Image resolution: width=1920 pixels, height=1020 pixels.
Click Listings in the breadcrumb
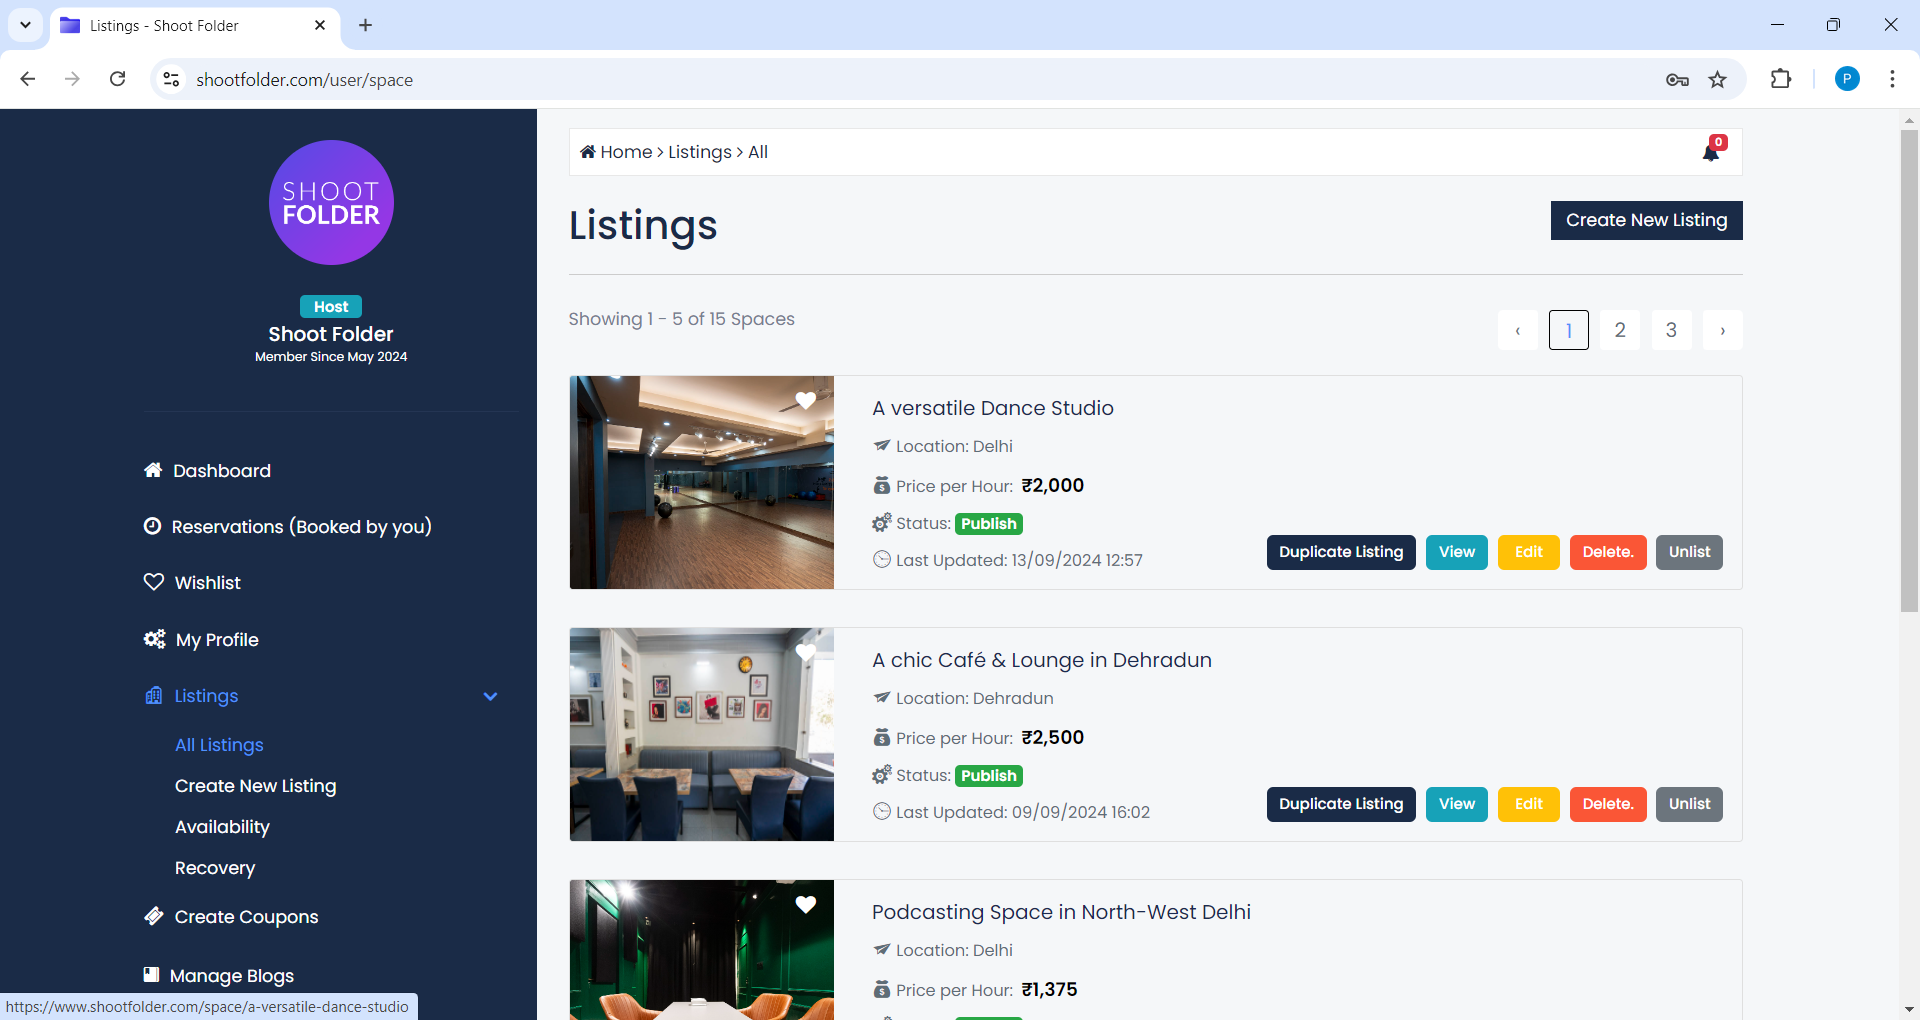point(700,152)
